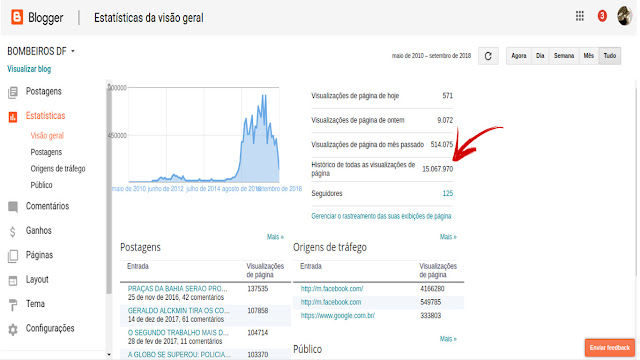
Task: Refresh statistics with the reload button
Action: click(x=488, y=56)
